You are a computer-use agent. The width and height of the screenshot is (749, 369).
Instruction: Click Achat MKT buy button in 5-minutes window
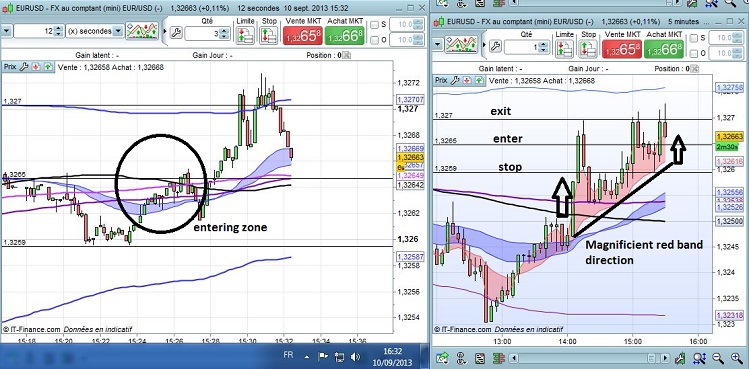pyautogui.click(x=663, y=49)
